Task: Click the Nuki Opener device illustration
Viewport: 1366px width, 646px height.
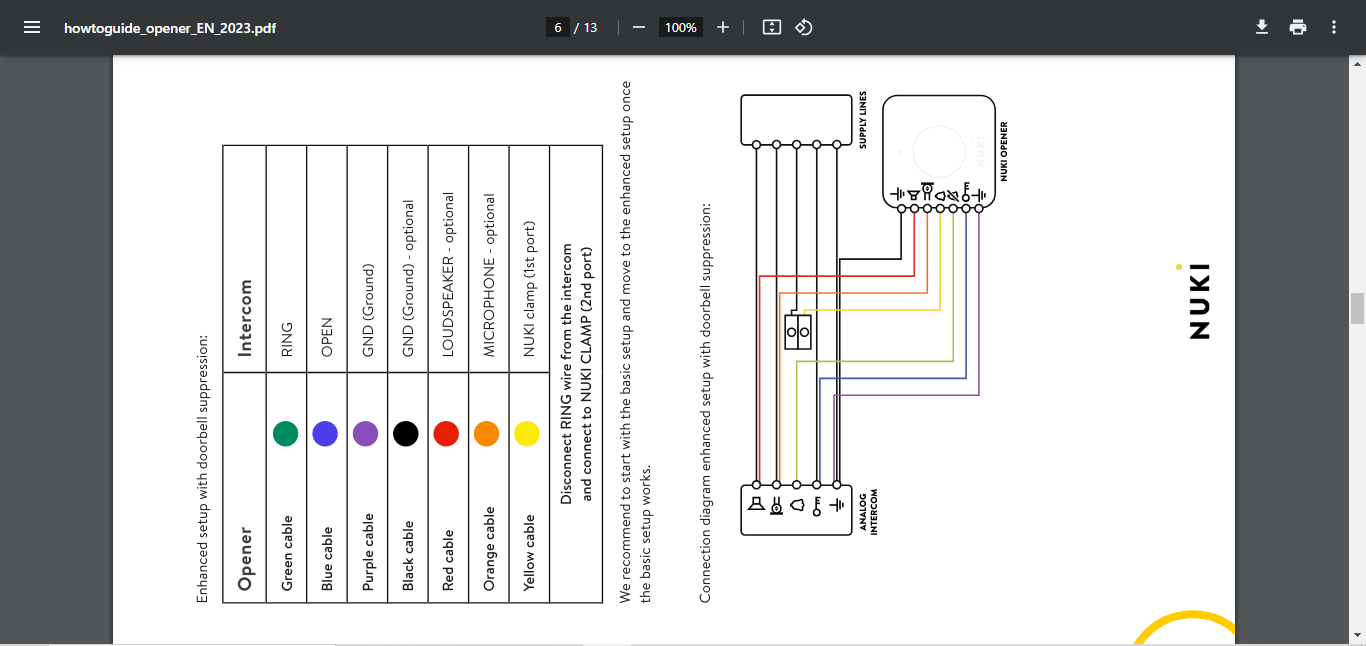Action: coord(939,150)
